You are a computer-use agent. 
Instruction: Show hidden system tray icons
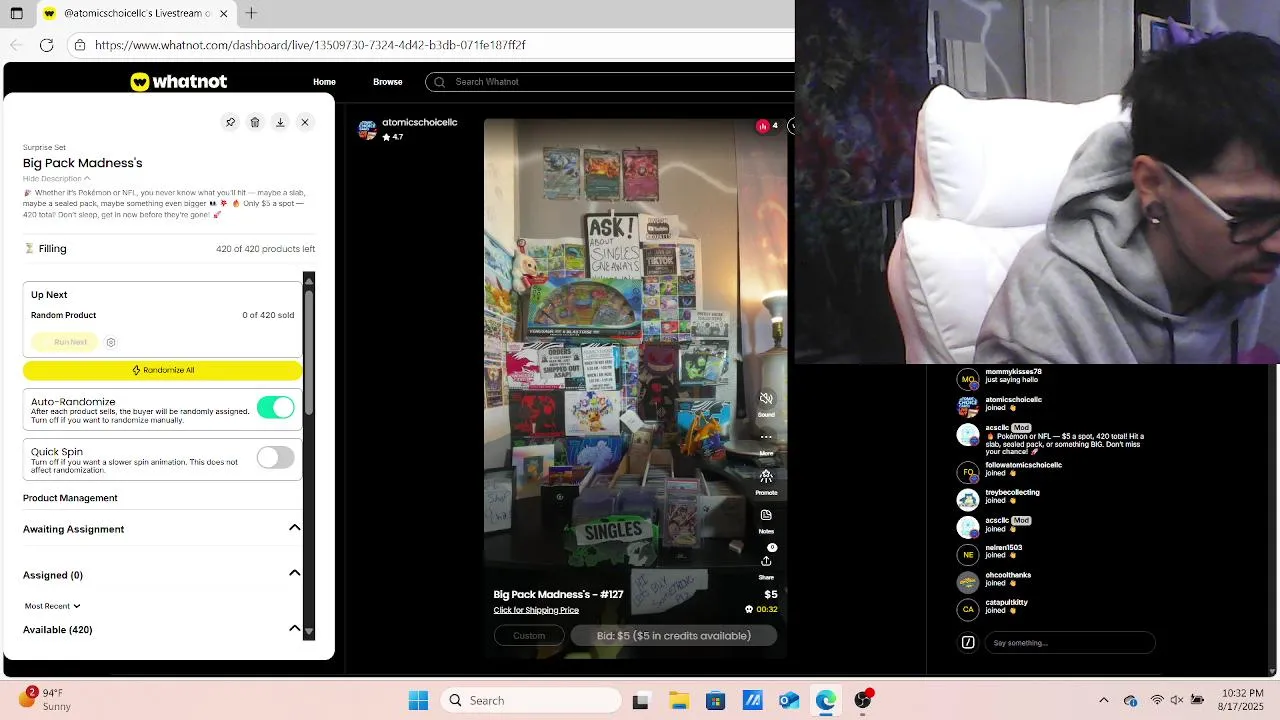[1103, 701]
